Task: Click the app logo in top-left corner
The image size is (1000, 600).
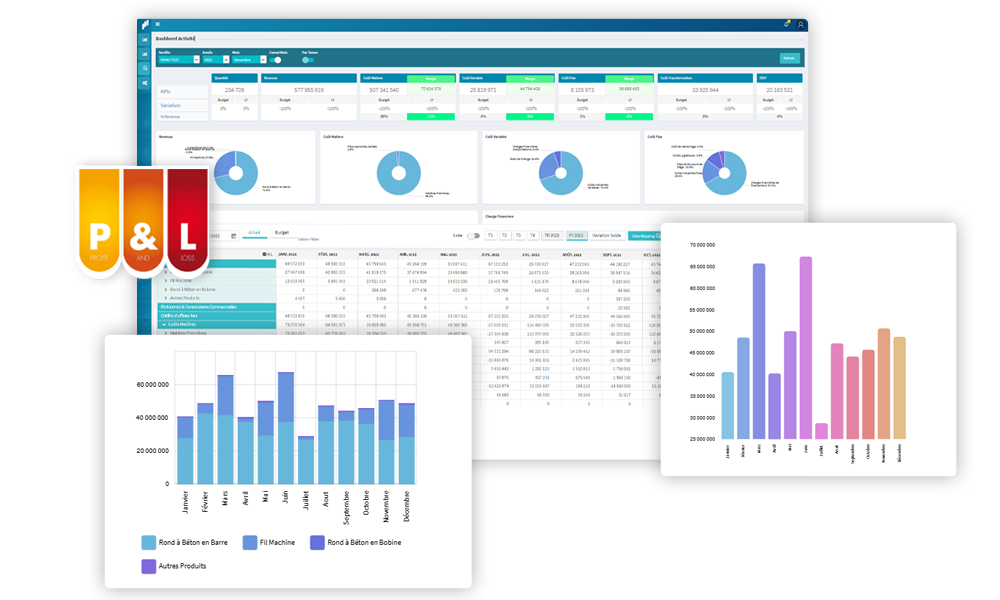Action: coord(145,23)
